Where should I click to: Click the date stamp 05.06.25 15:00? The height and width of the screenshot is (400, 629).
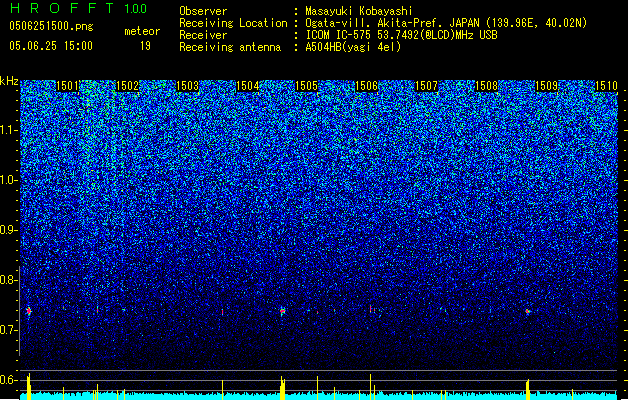(x=51, y=46)
